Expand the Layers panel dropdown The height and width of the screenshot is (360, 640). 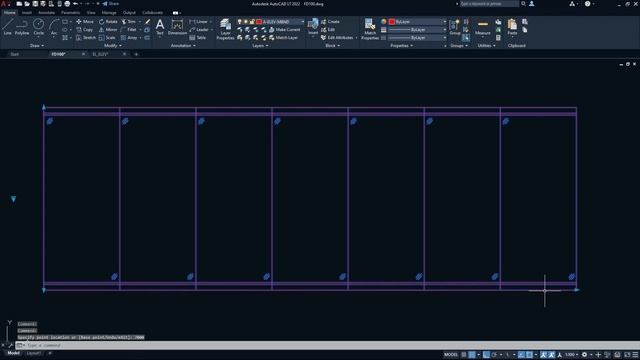tap(260, 46)
